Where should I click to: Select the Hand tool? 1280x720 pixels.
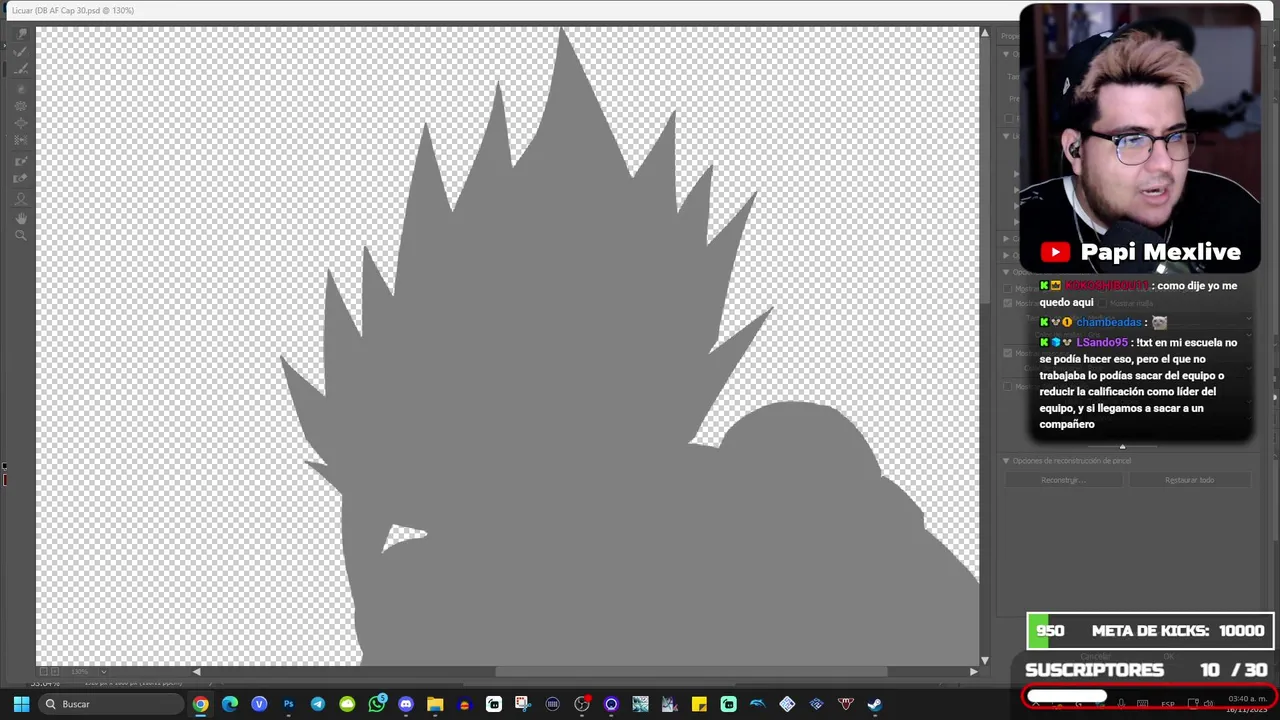[x=21, y=218]
